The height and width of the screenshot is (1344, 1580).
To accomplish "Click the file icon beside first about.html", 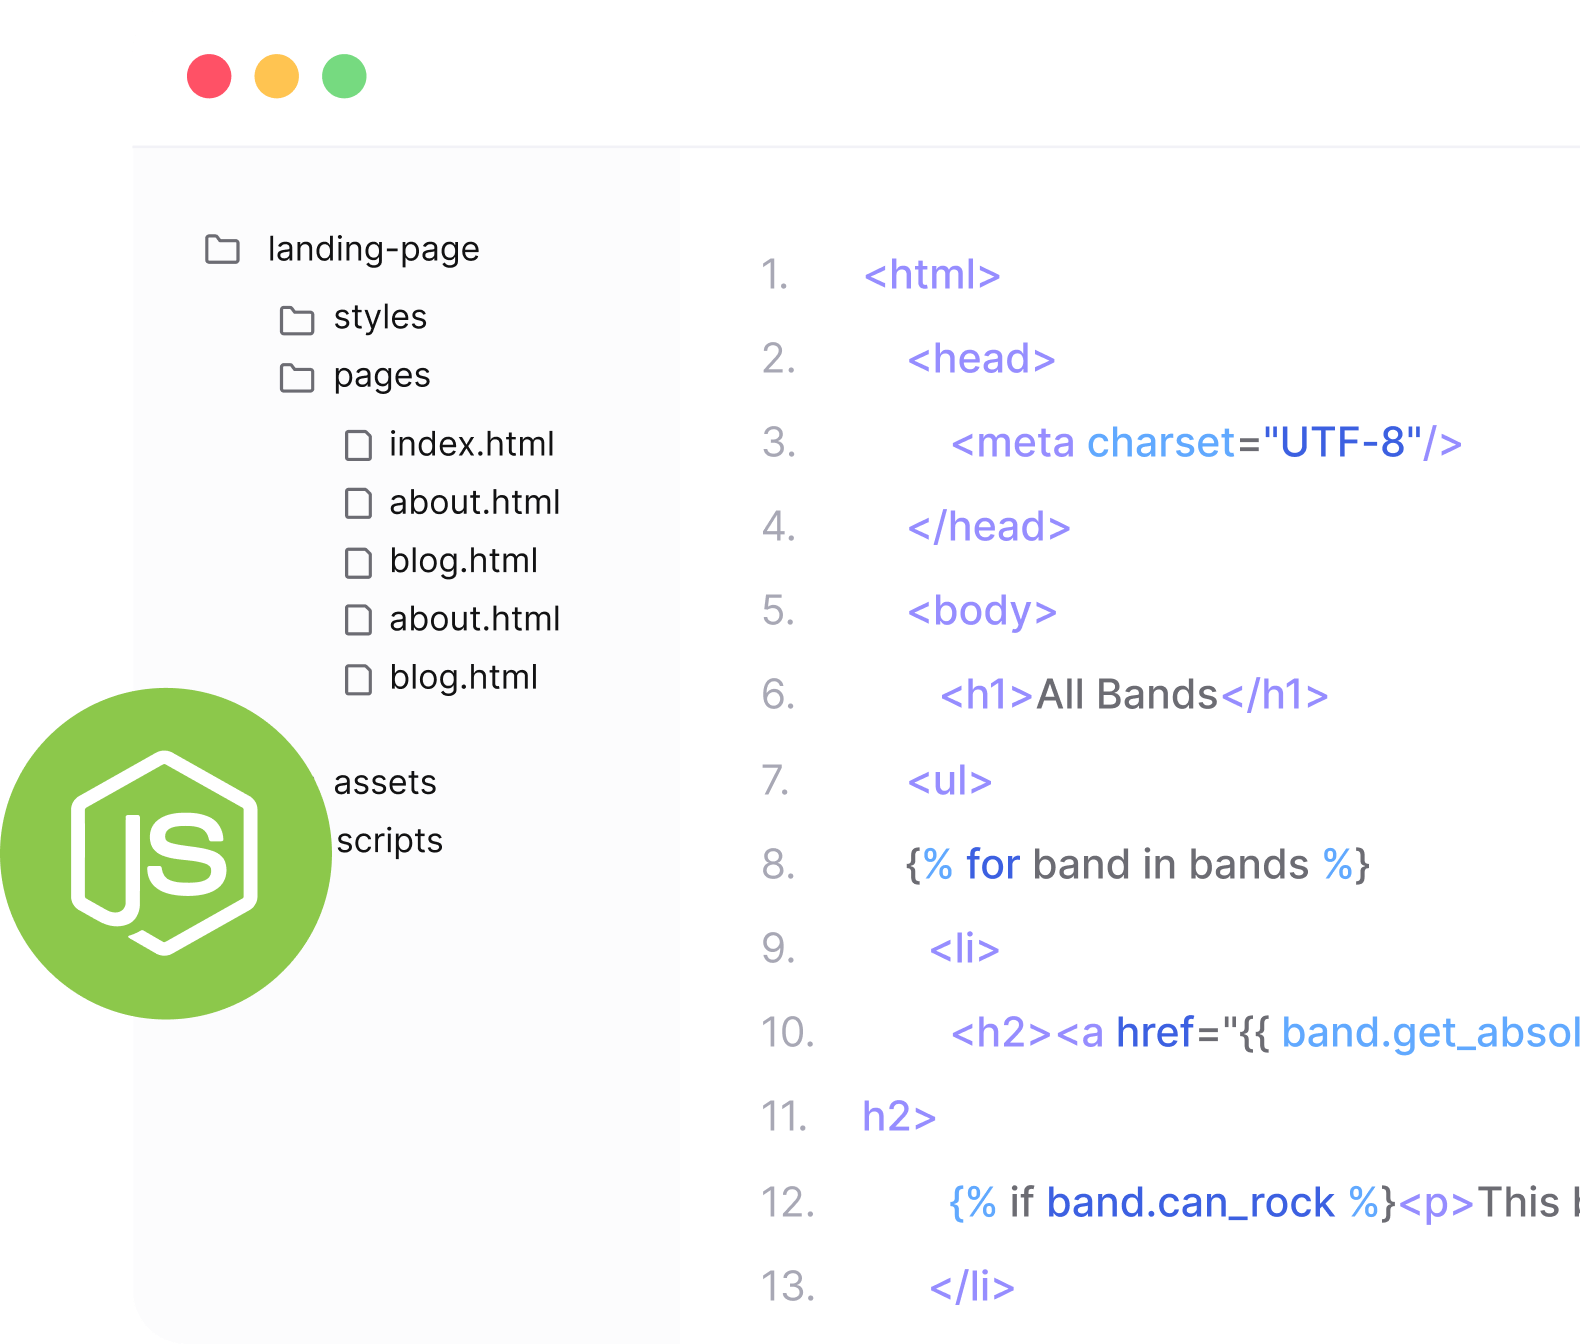I will (358, 503).
